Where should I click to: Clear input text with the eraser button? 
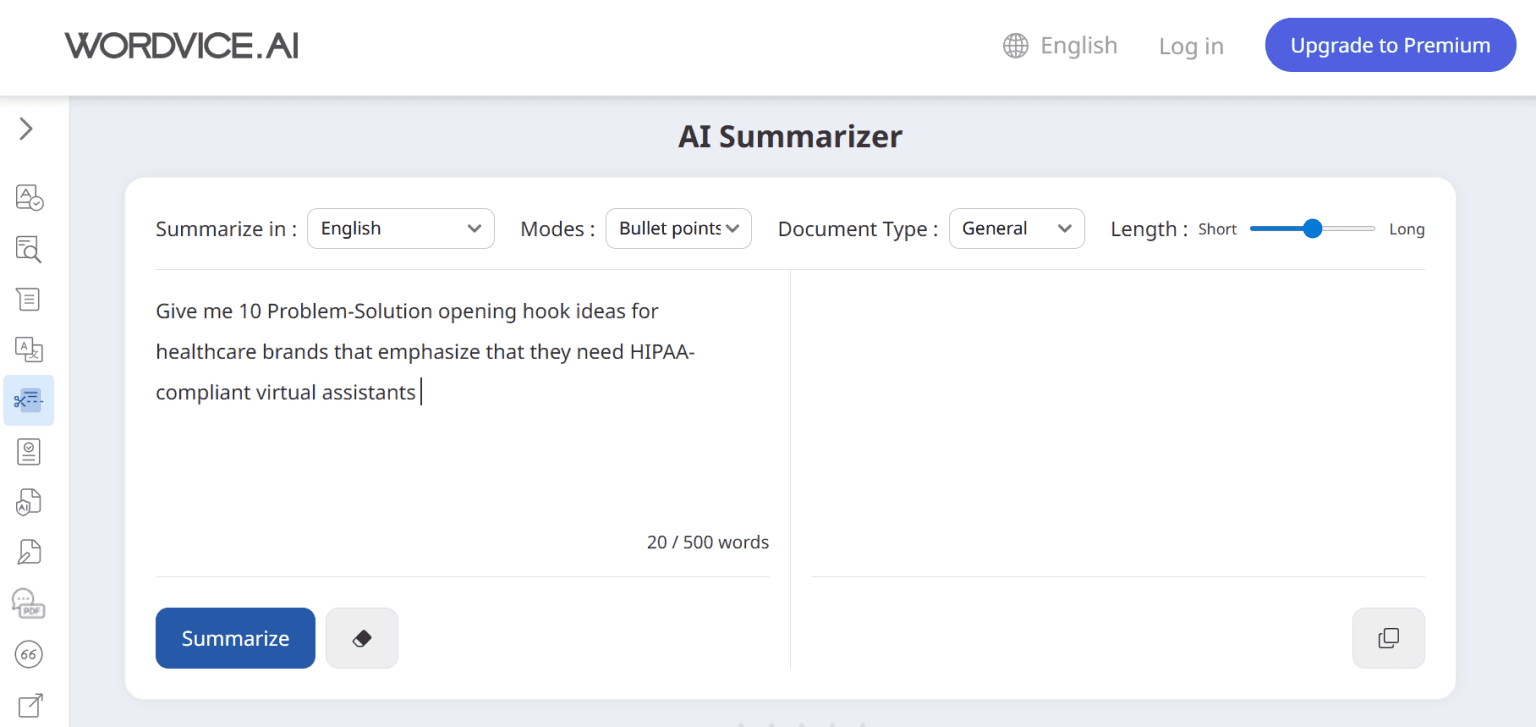362,638
